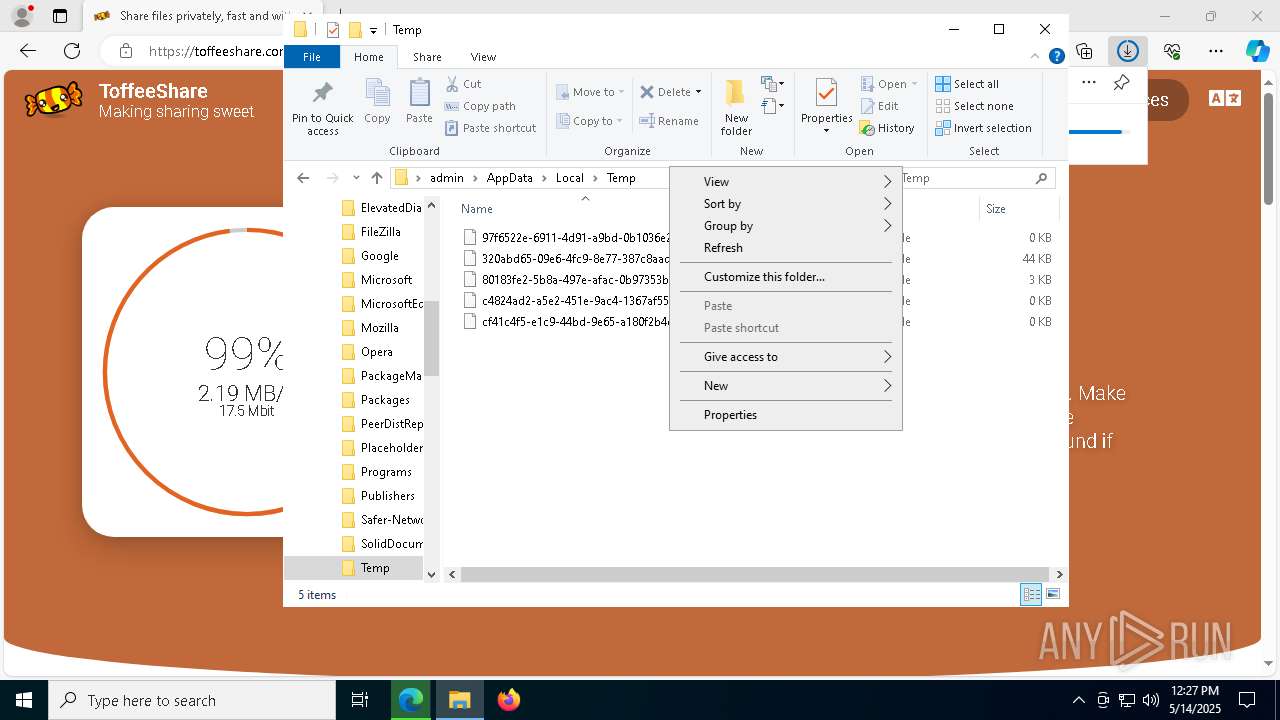This screenshot has width=1280, height=720.
Task: Click the Rename ribbon button
Action: 669,121
